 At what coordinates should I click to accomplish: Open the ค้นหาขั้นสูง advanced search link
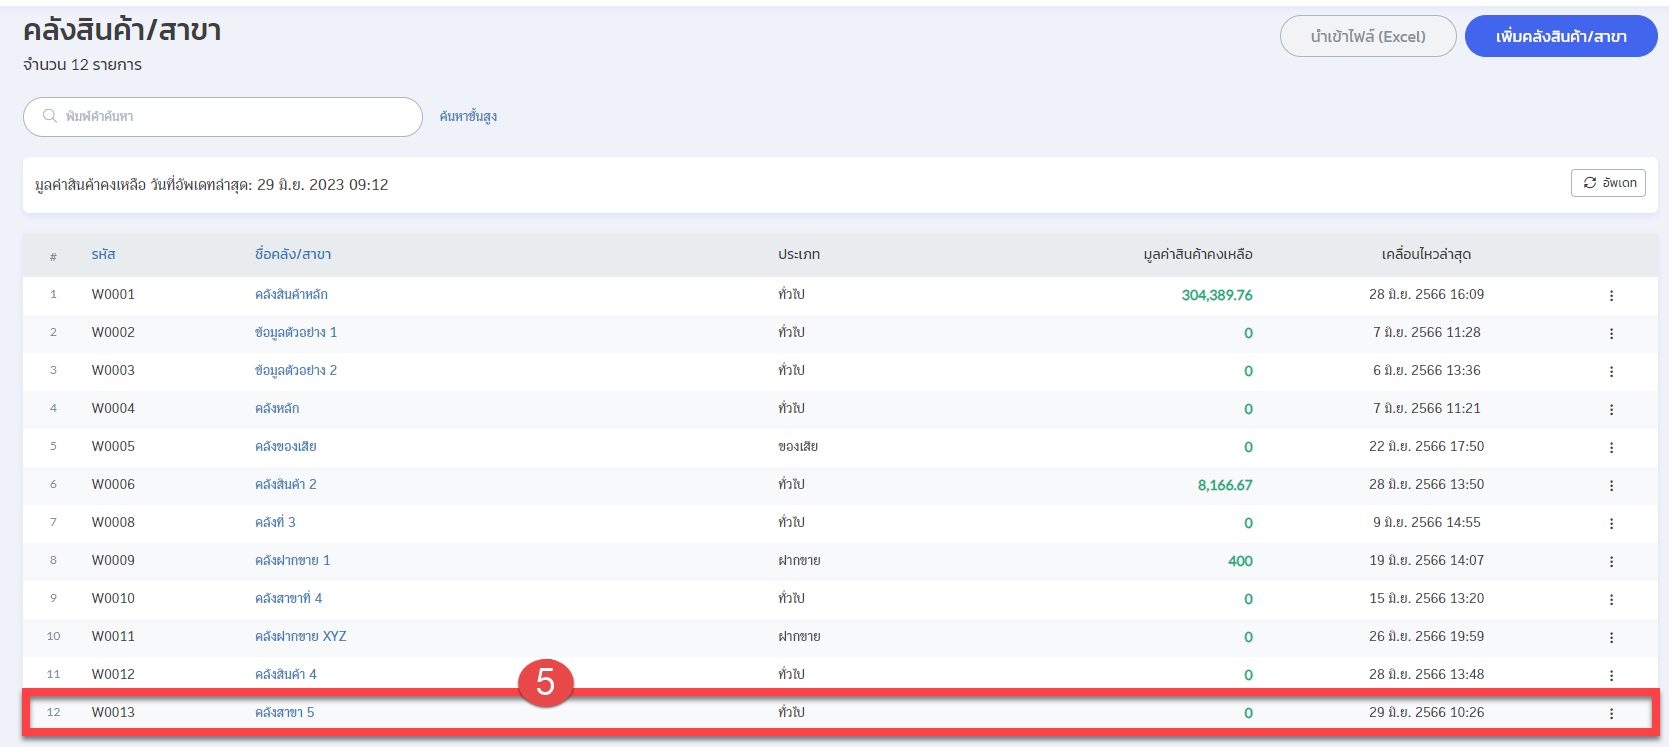point(468,116)
